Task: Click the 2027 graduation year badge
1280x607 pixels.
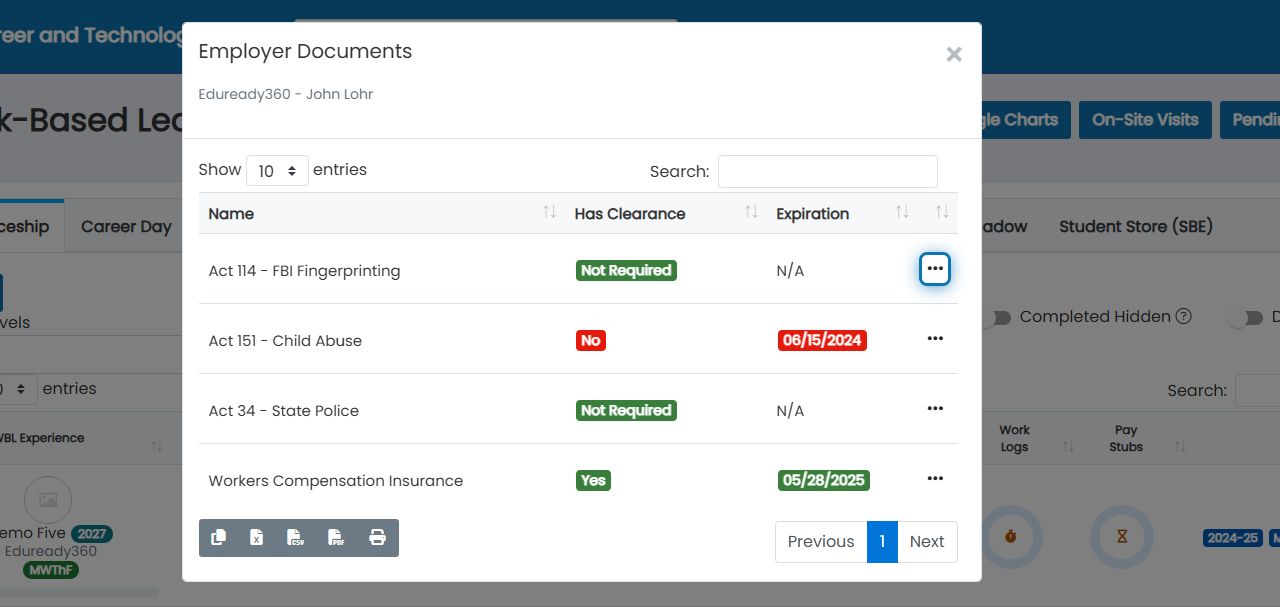Action: click(92, 534)
